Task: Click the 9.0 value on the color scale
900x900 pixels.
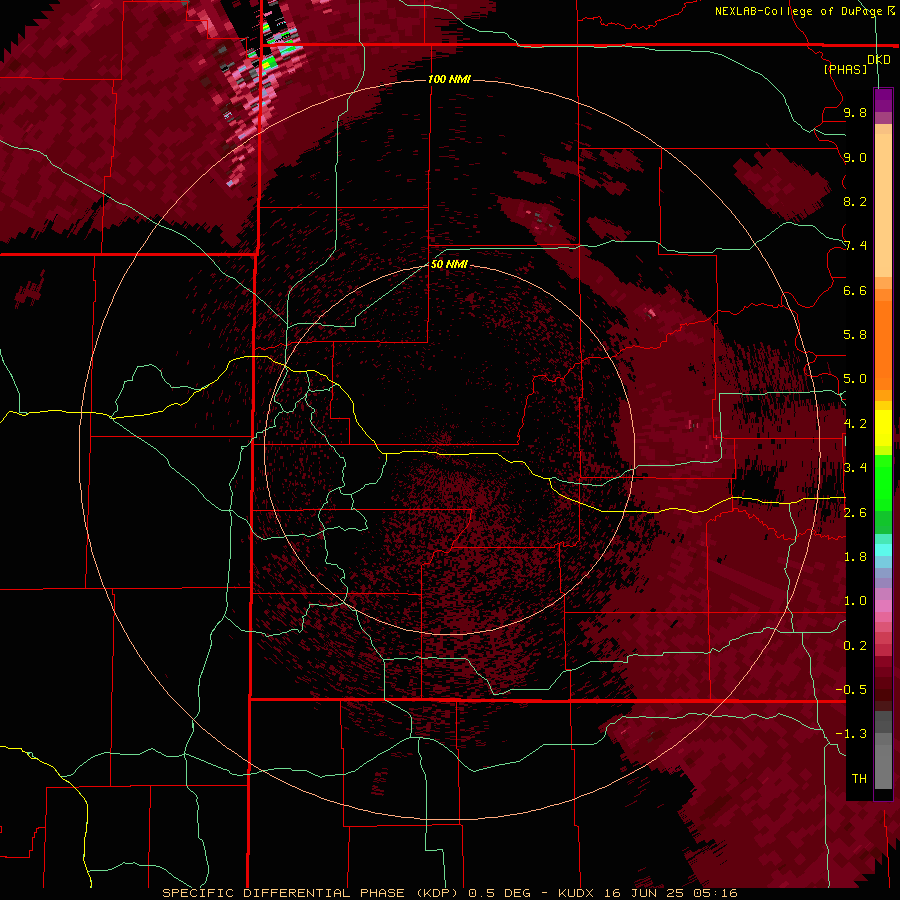Action: point(855,157)
